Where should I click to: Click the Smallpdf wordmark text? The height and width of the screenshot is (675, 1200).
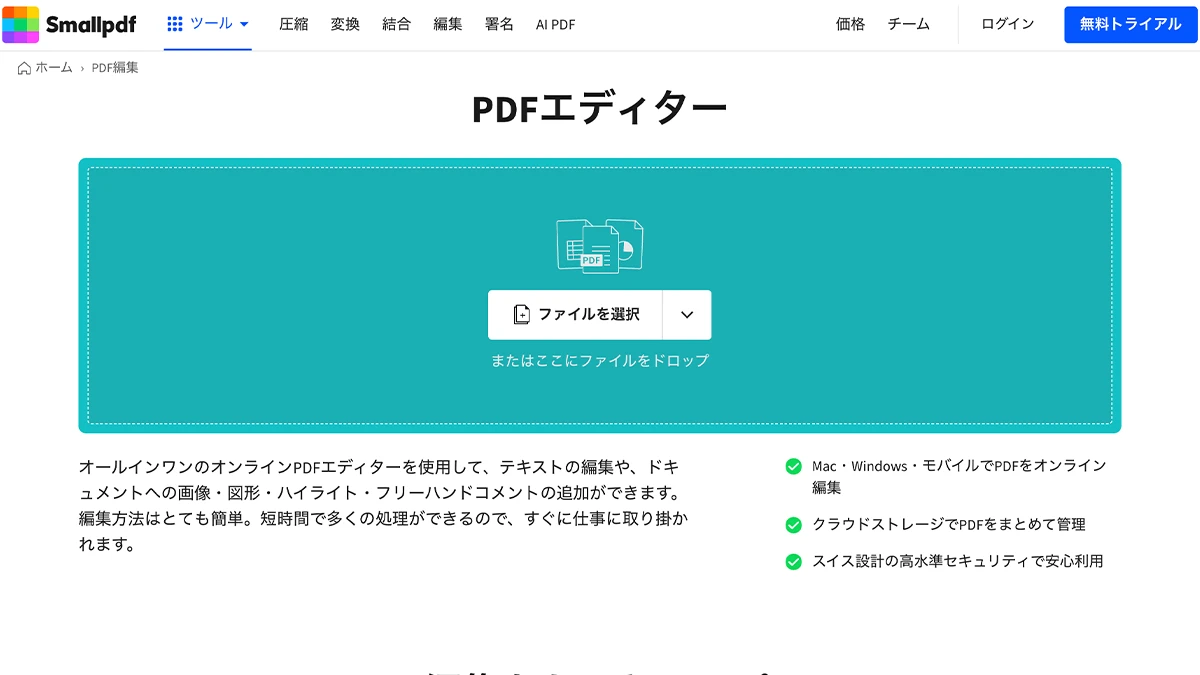pos(91,24)
